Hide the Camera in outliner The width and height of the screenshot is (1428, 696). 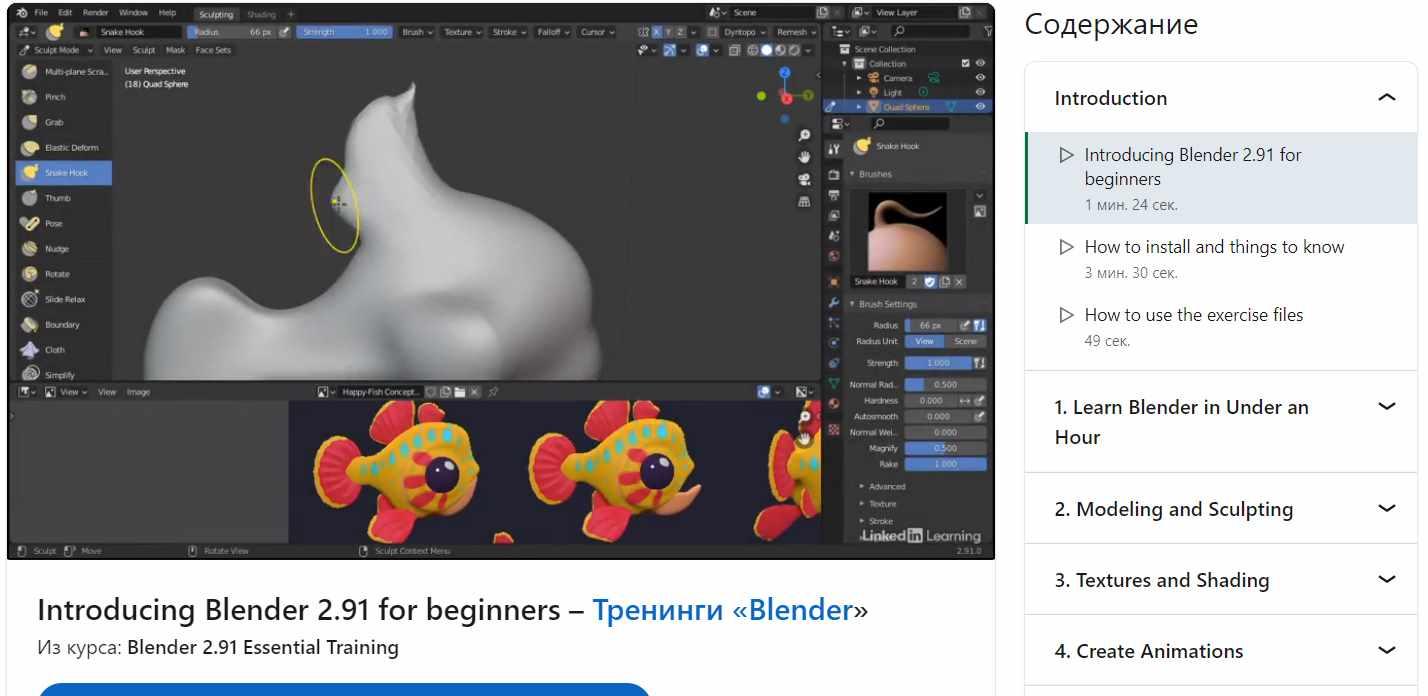(980, 78)
